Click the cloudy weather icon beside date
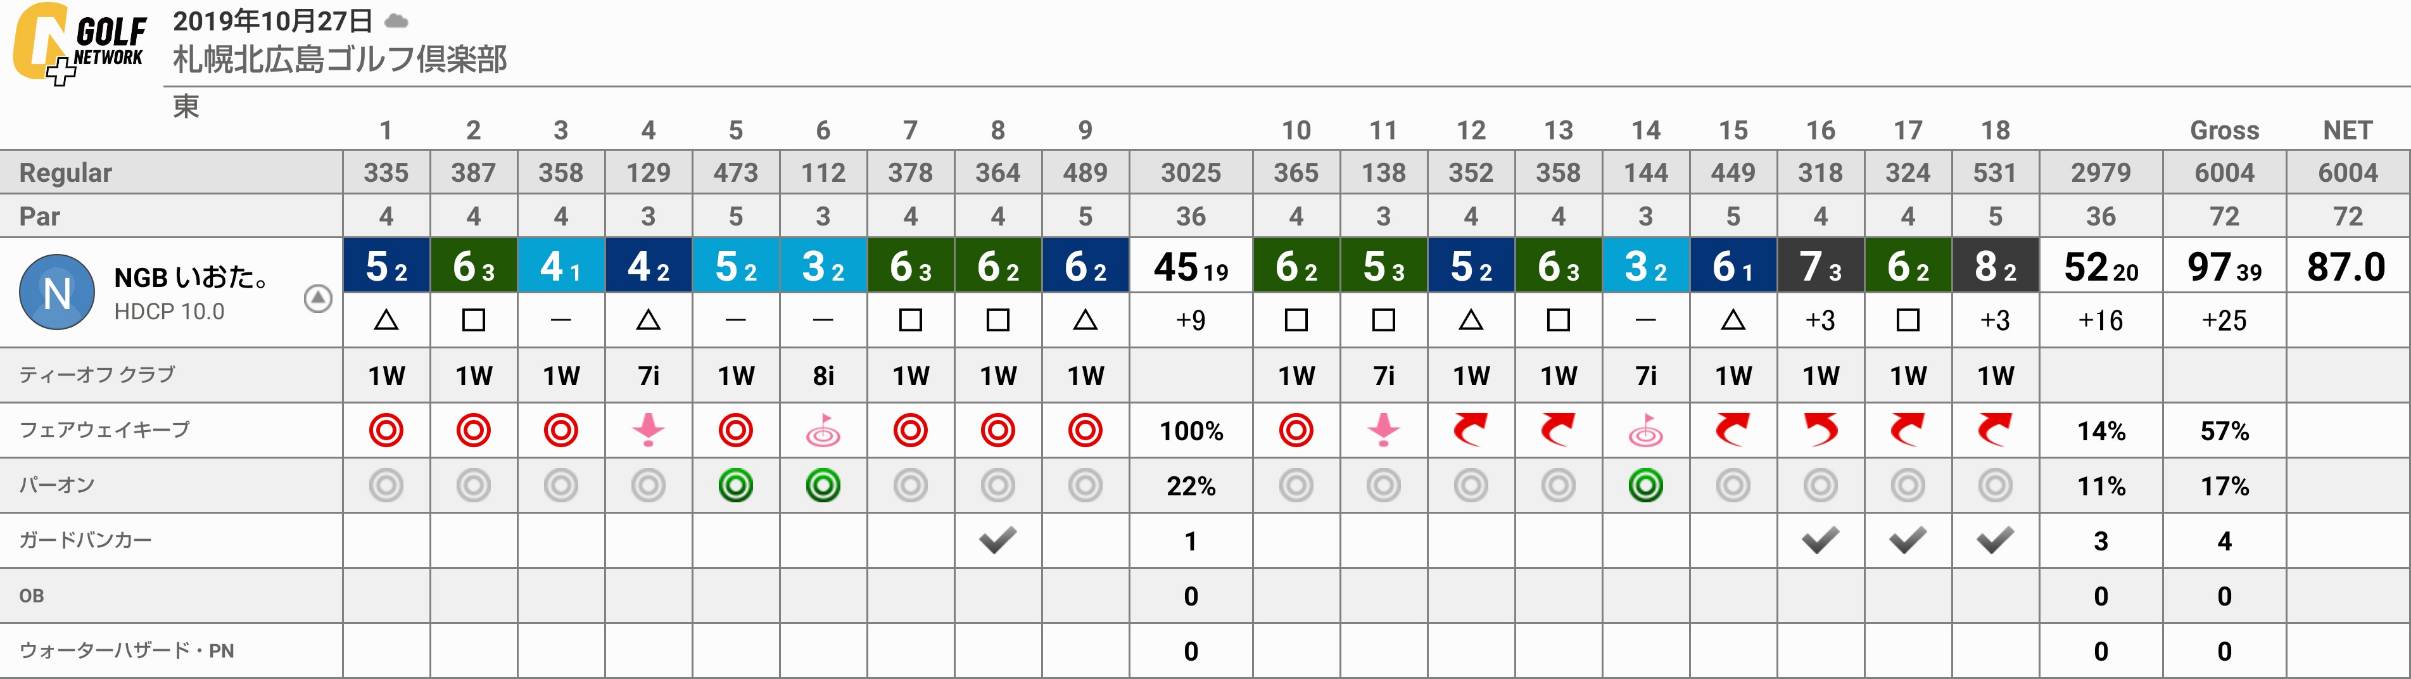The height and width of the screenshot is (679, 2411). pos(397,20)
